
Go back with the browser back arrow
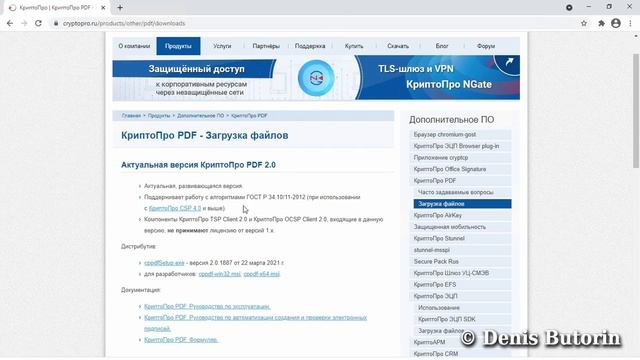(10, 23)
